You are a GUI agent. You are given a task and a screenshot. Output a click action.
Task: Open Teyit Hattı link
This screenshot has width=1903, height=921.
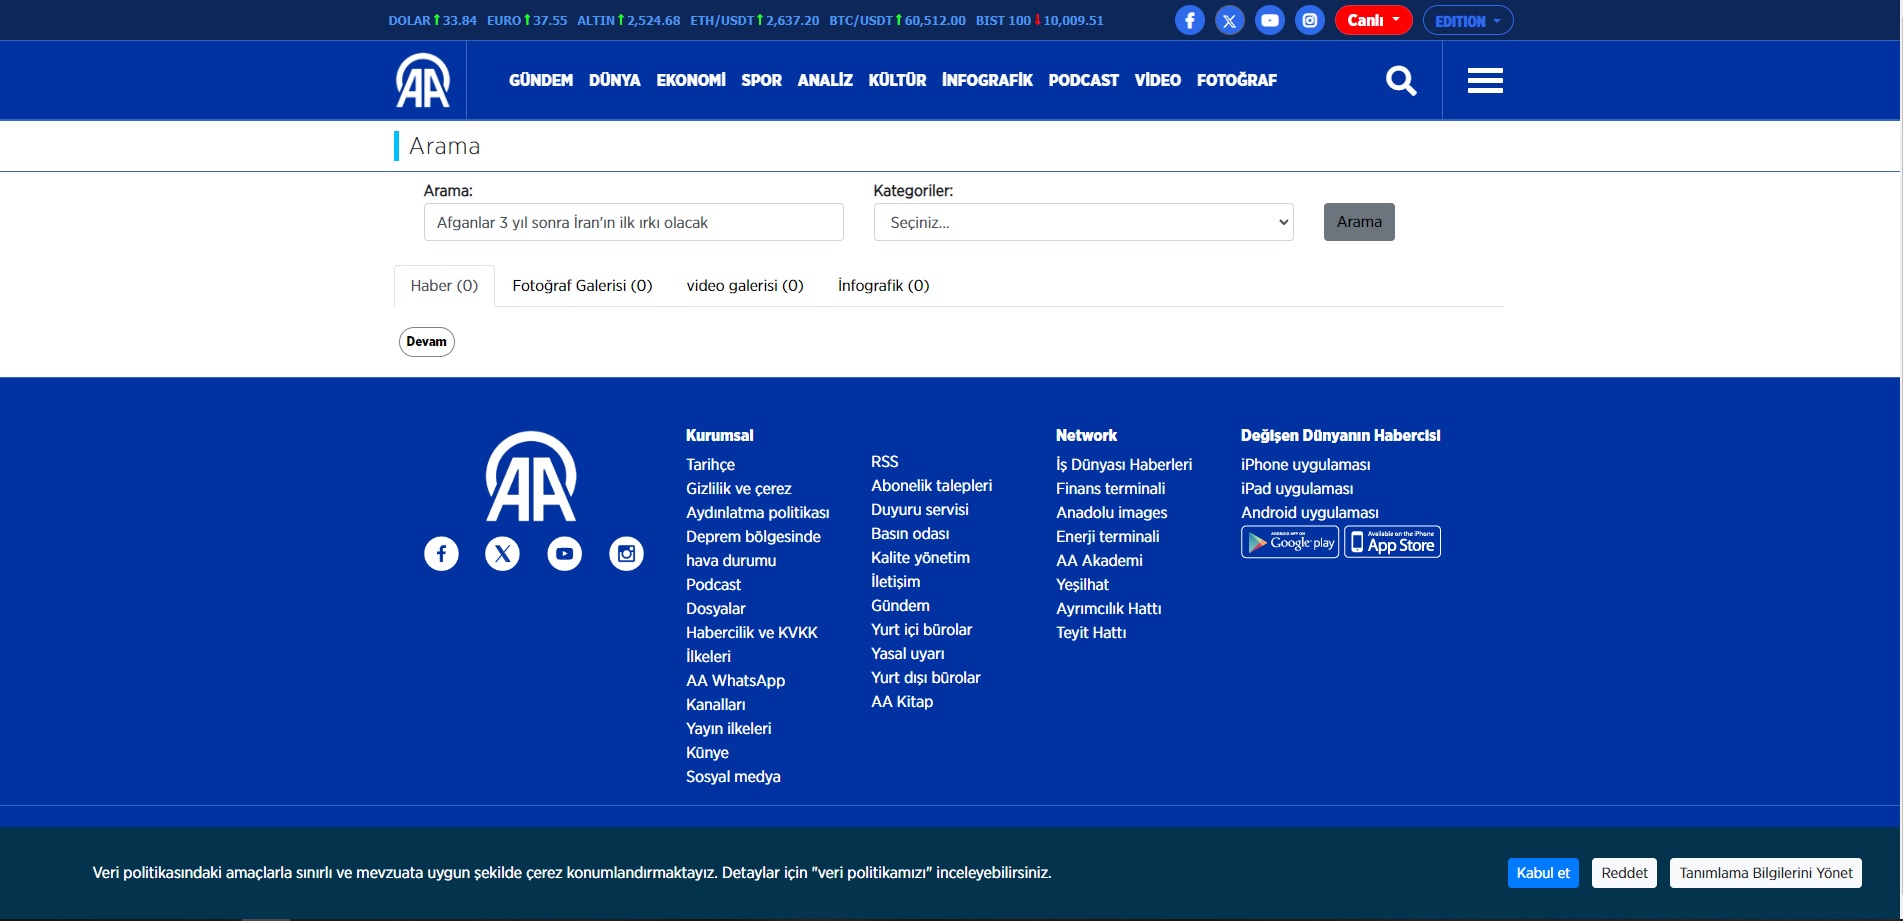coord(1091,633)
